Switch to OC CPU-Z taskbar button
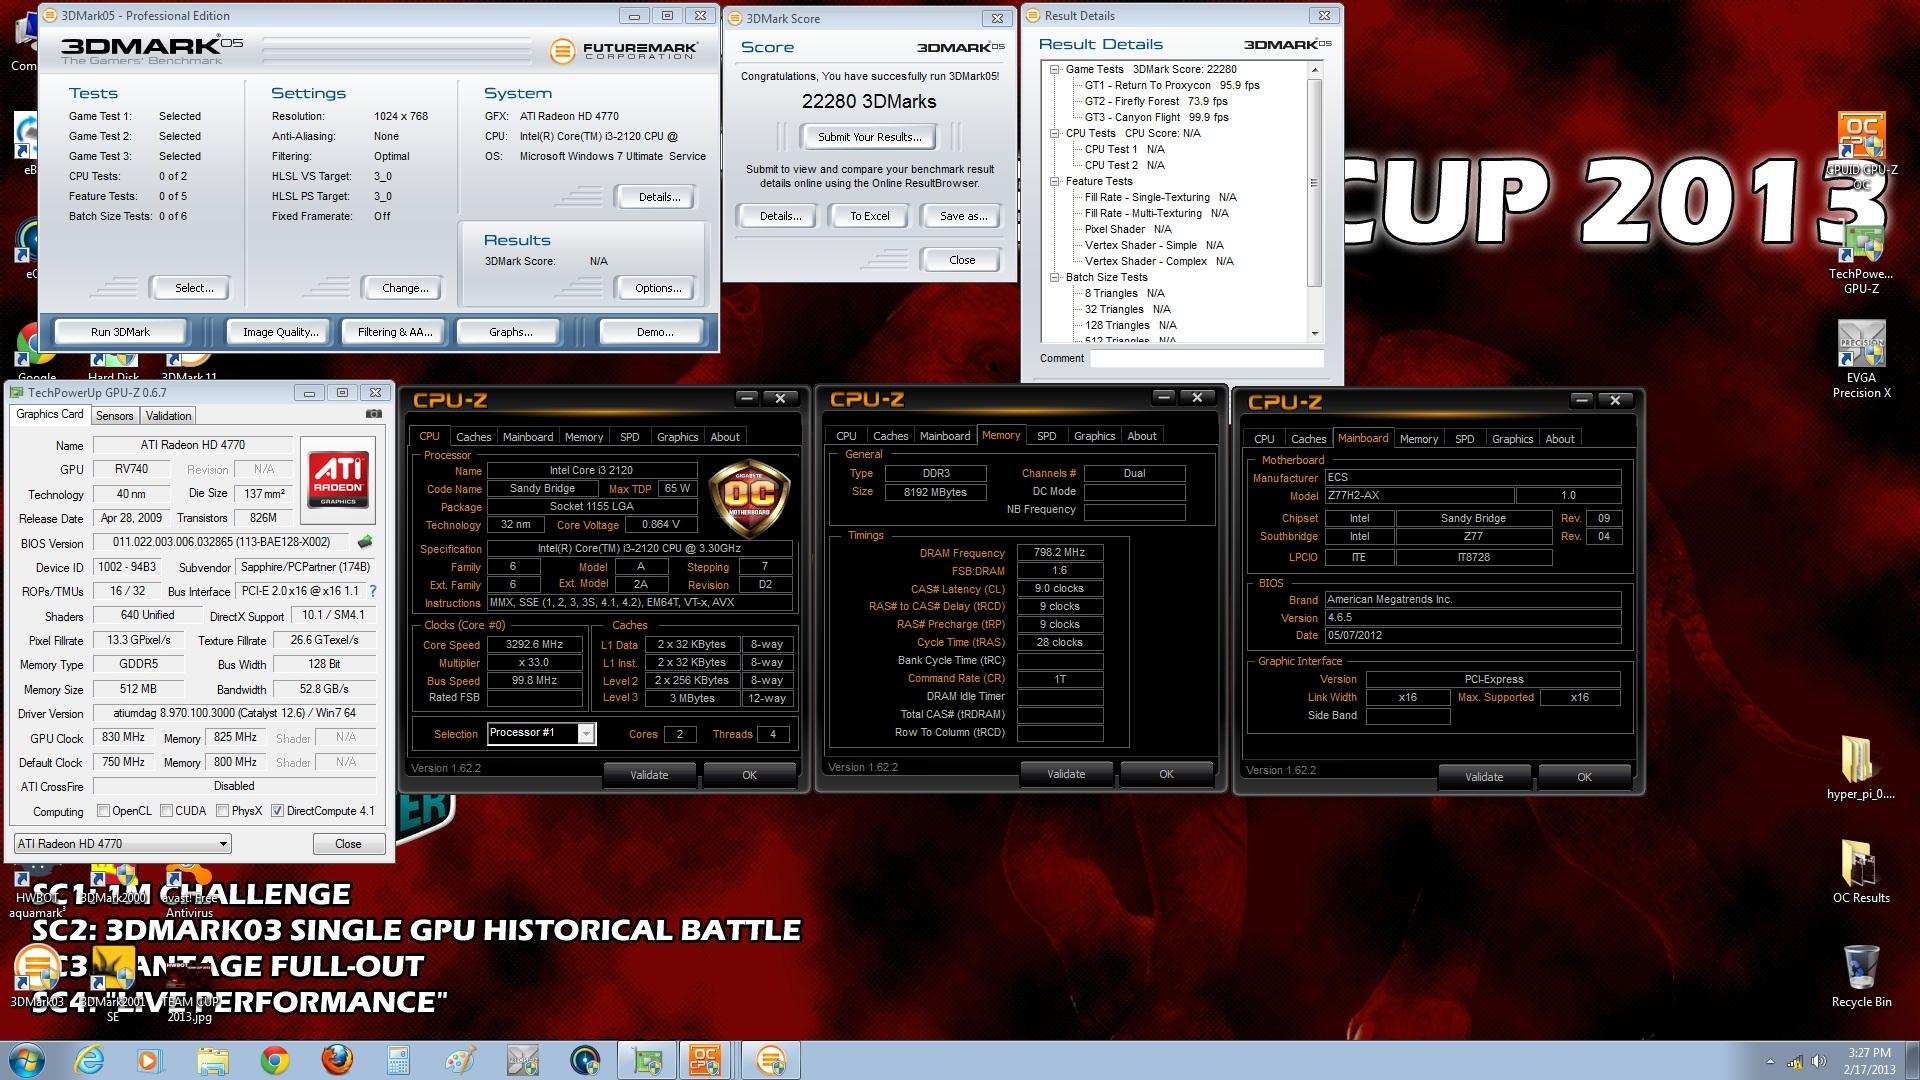Image resolution: width=1920 pixels, height=1080 pixels. pyautogui.click(x=706, y=1060)
